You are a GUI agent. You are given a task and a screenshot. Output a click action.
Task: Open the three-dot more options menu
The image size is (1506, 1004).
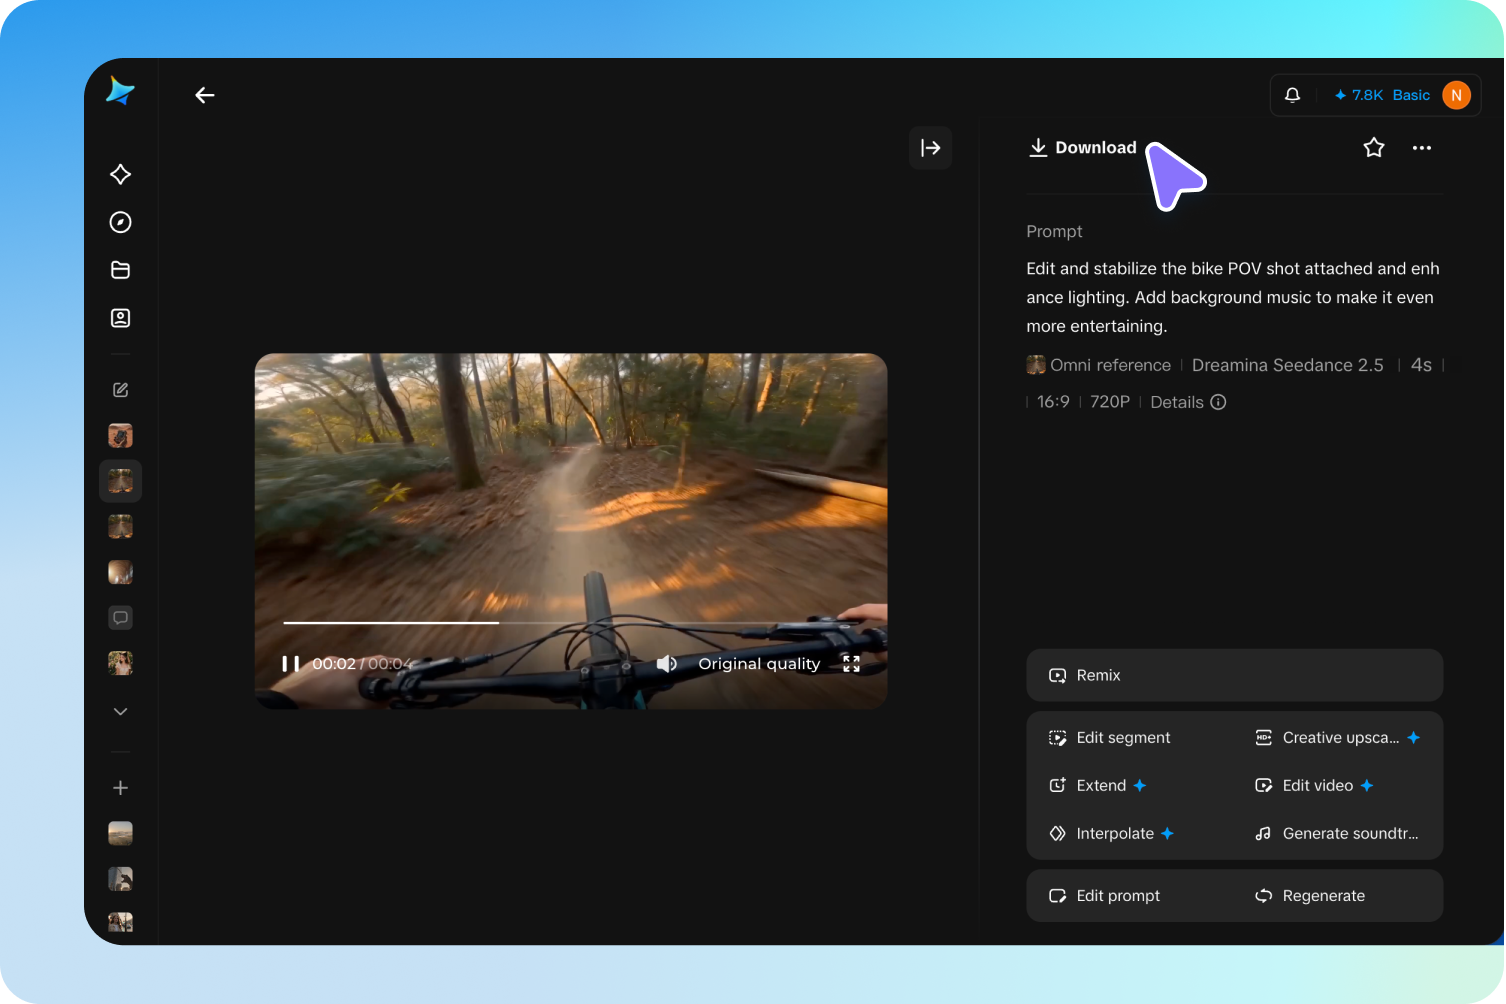[1422, 148]
